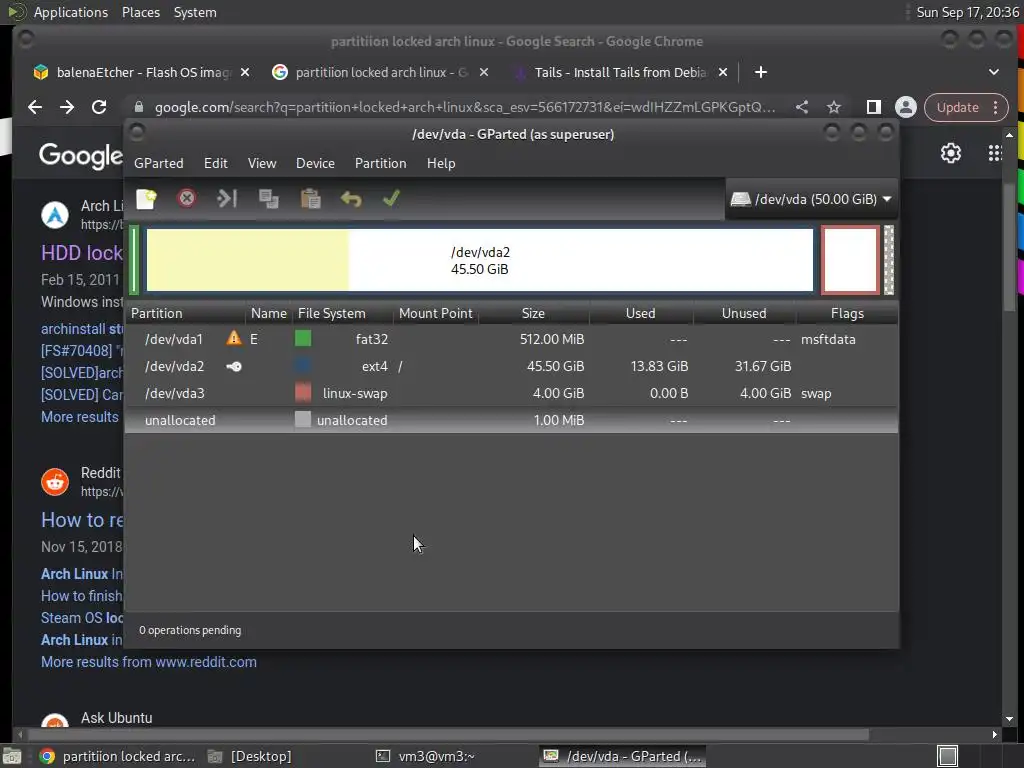
Task: Open the GParted menu
Action: point(159,163)
